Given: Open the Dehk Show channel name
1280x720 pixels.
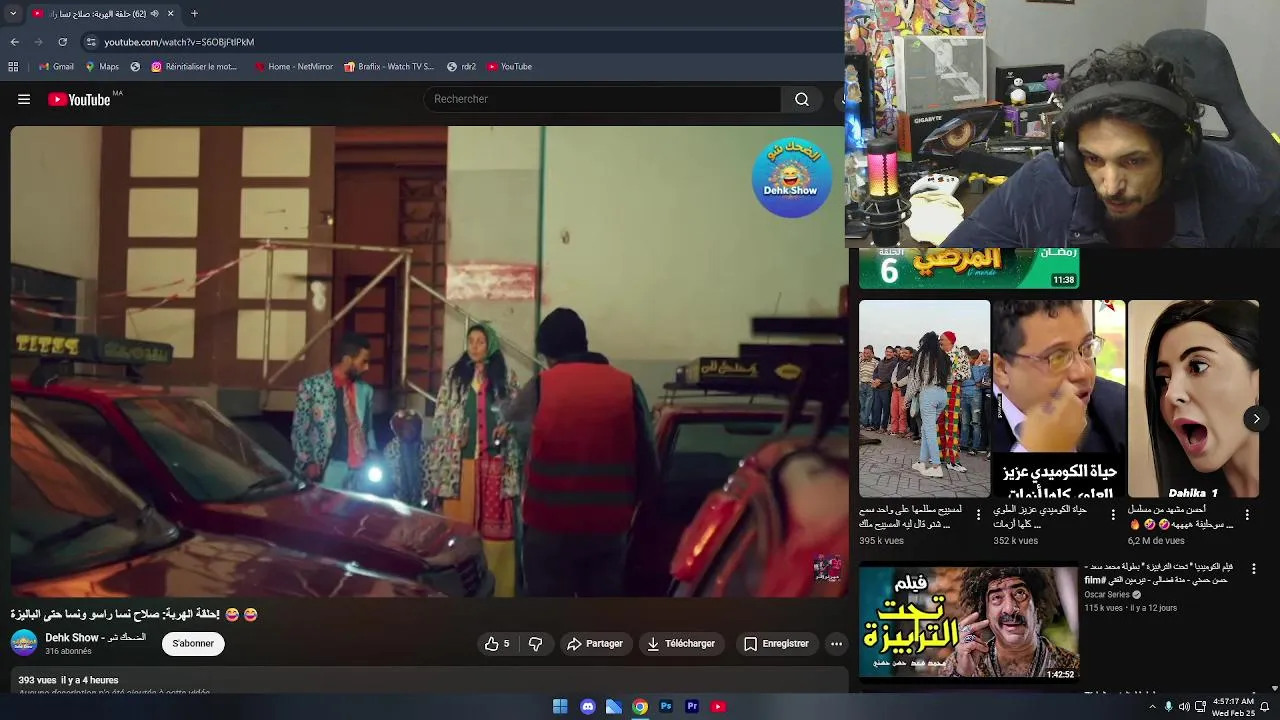Looking at the screenshot, I should [x=96, y=637].
